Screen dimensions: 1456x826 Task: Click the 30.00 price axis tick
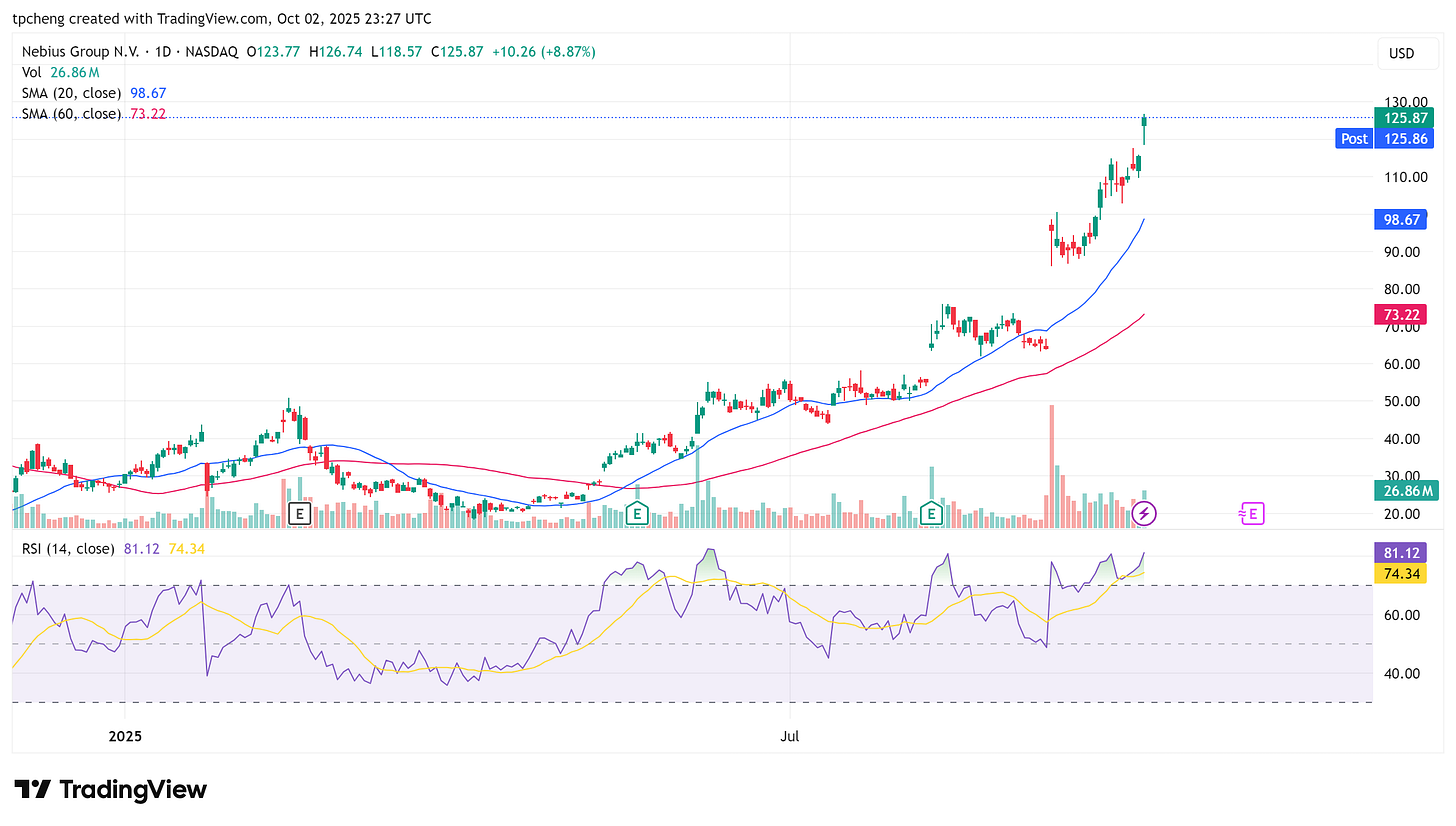tap(1404, 476)
